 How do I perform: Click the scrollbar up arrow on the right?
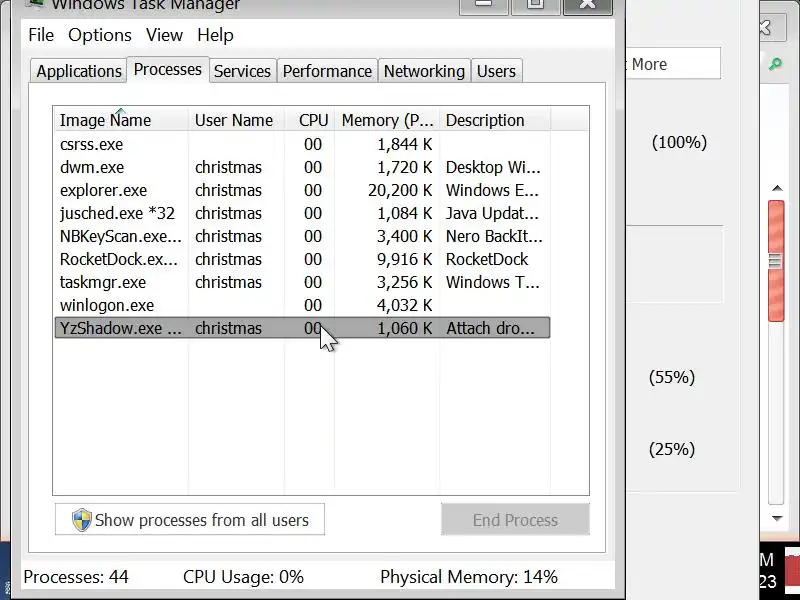[x=776, y=187]
